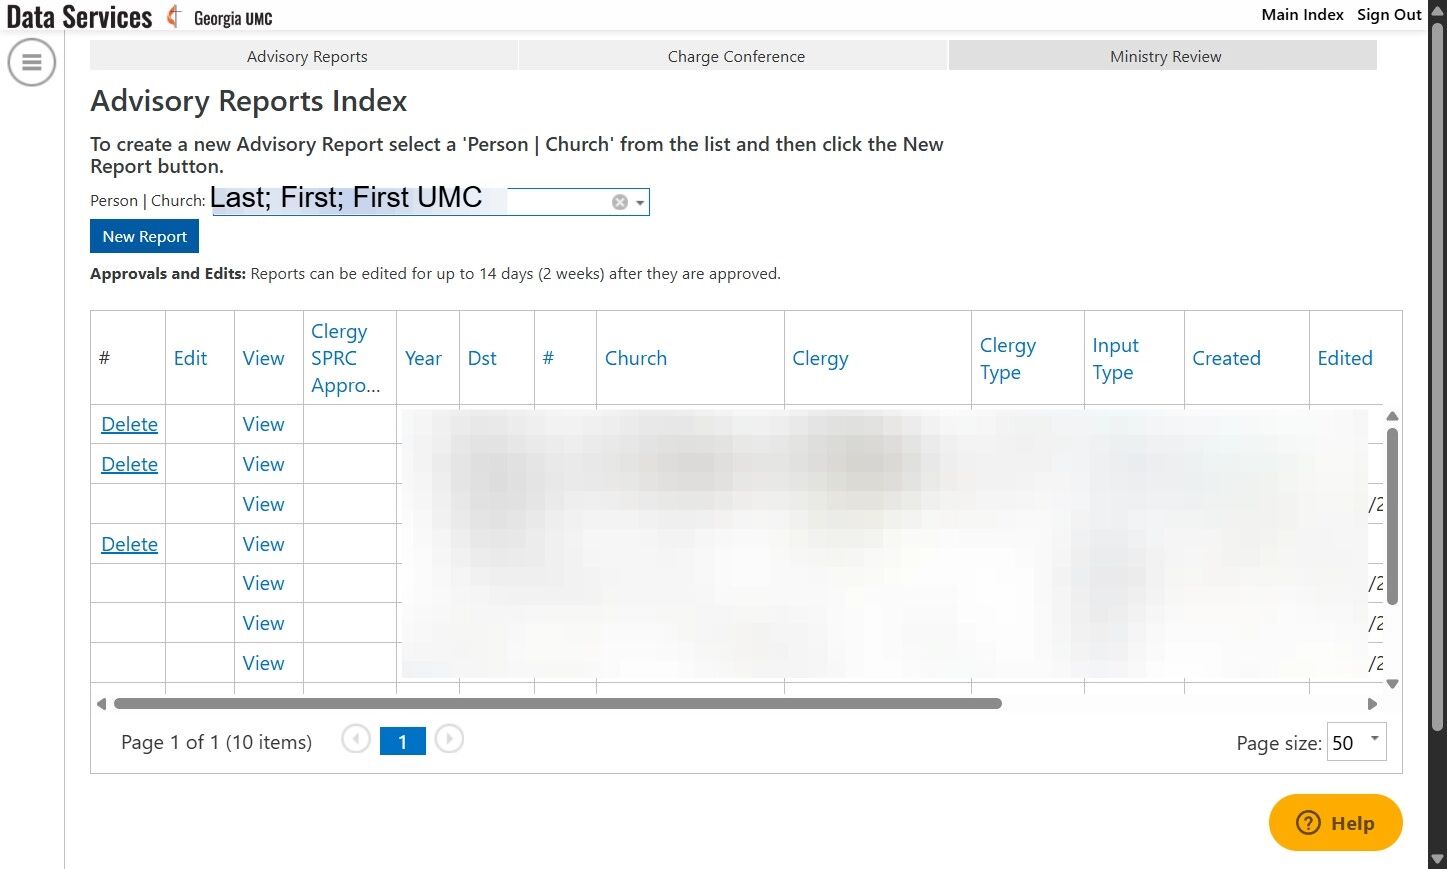Click the horizontal table scrollbar

tap(557, 704)
